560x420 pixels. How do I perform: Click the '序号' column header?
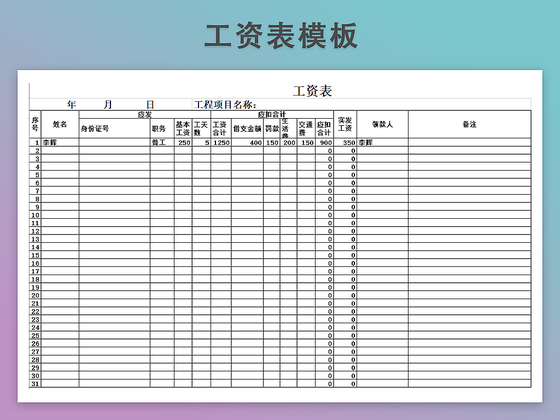coord(35,124)
